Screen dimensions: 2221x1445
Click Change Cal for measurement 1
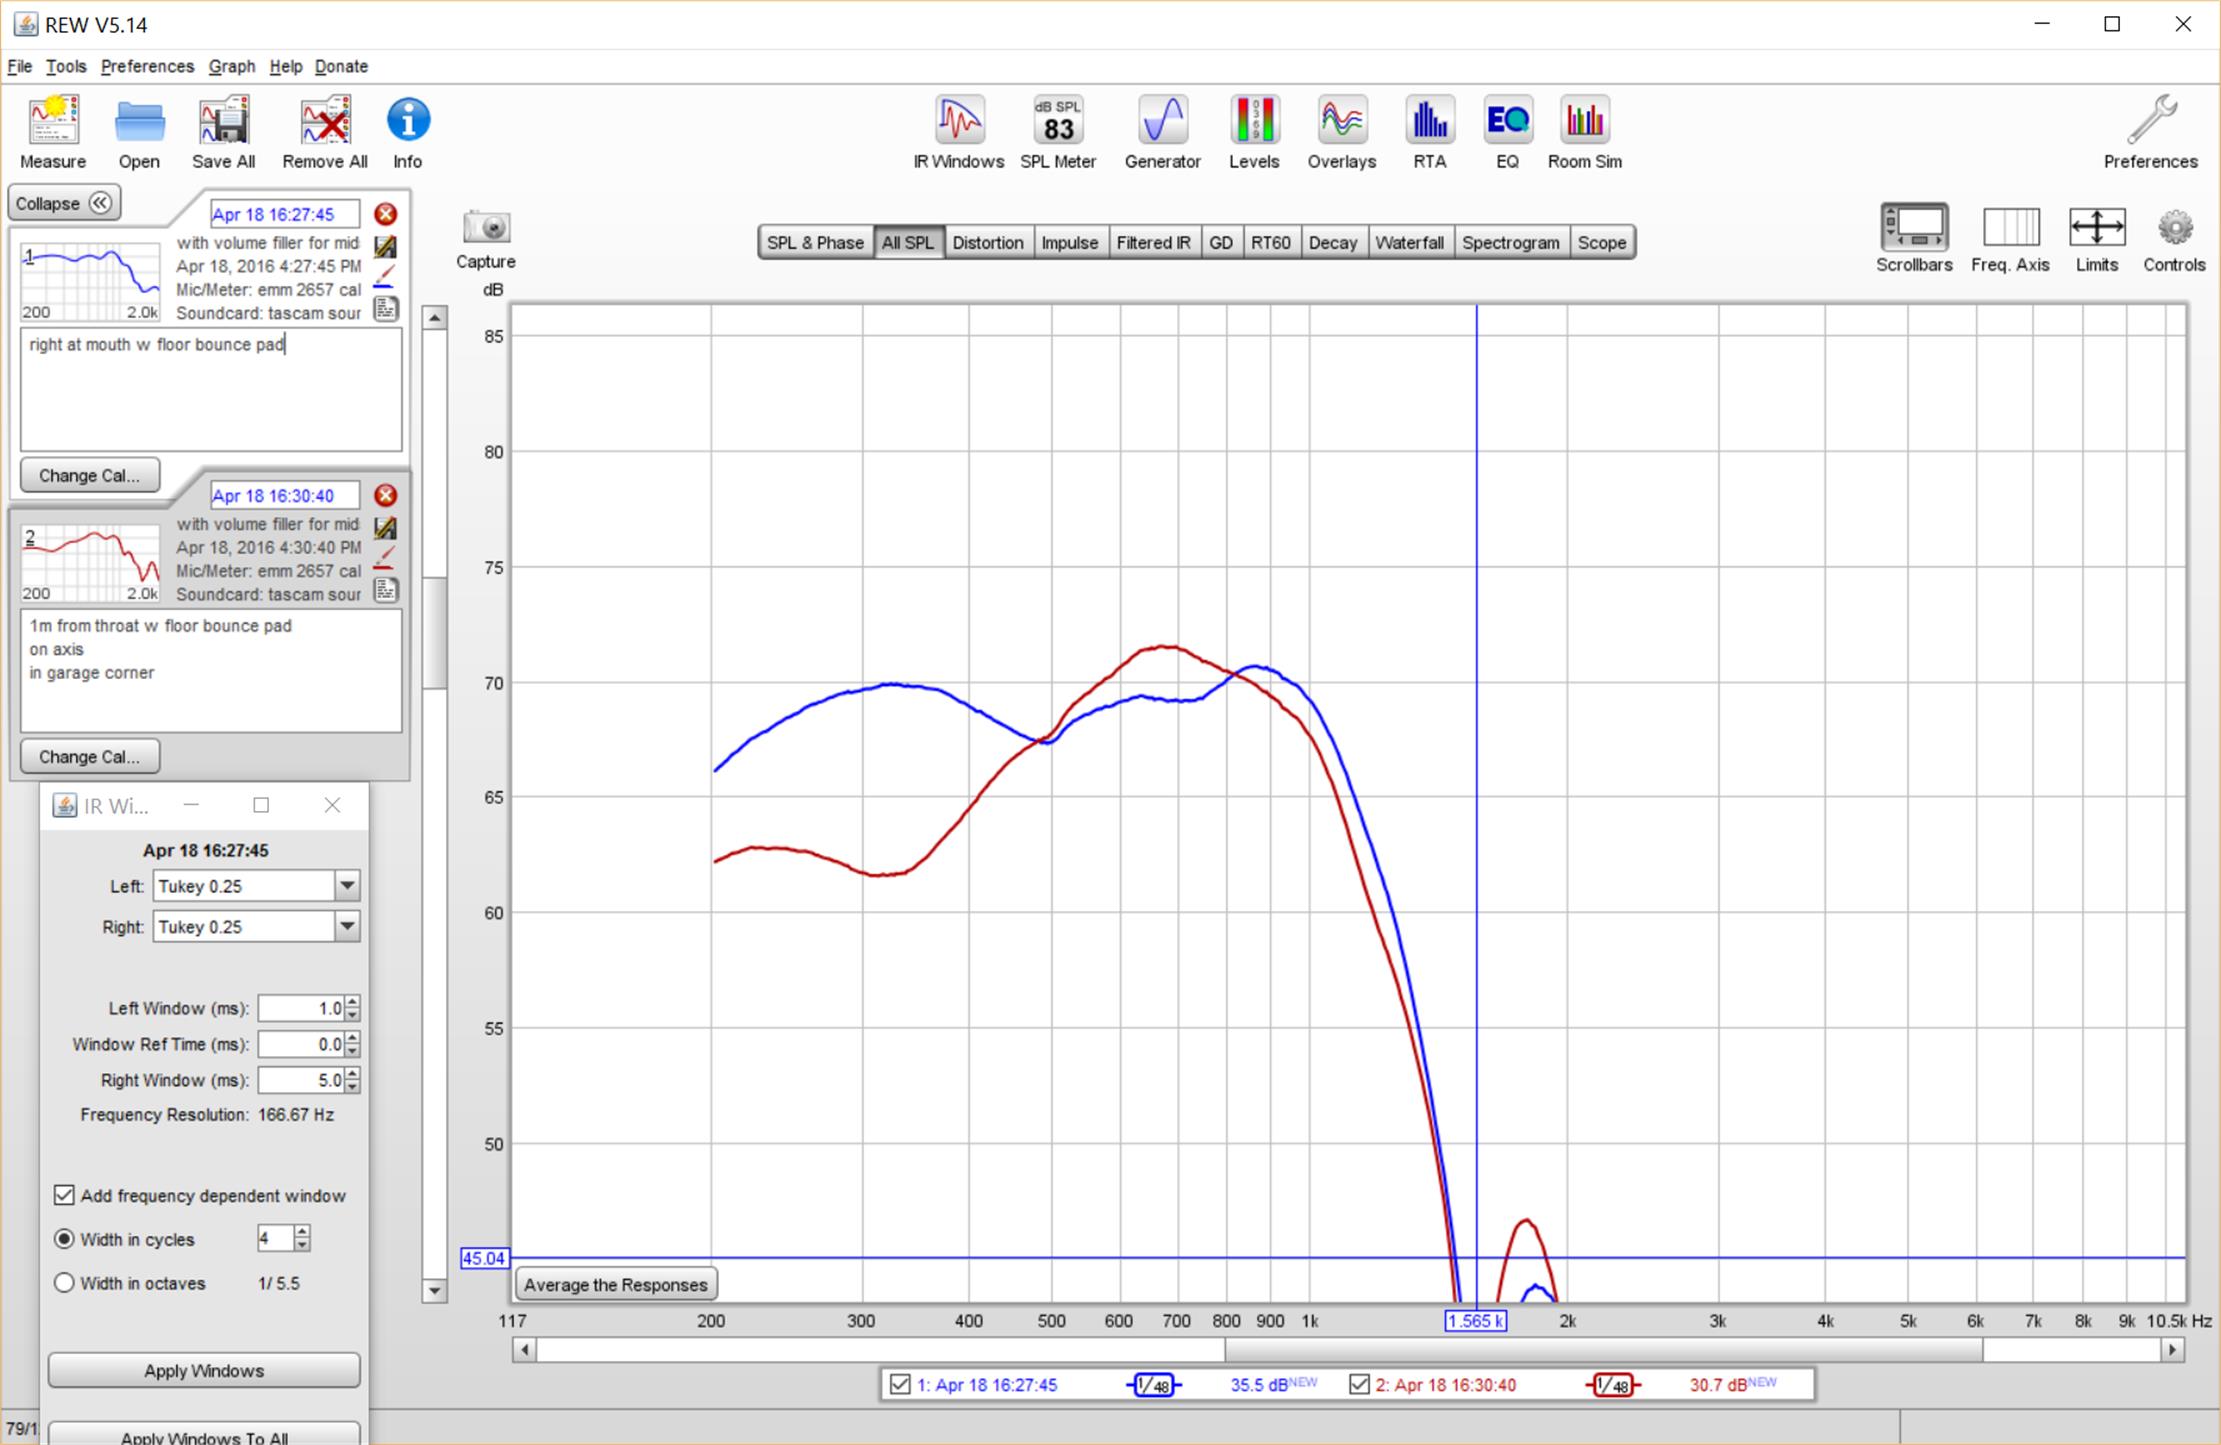[x=89, y=475]
